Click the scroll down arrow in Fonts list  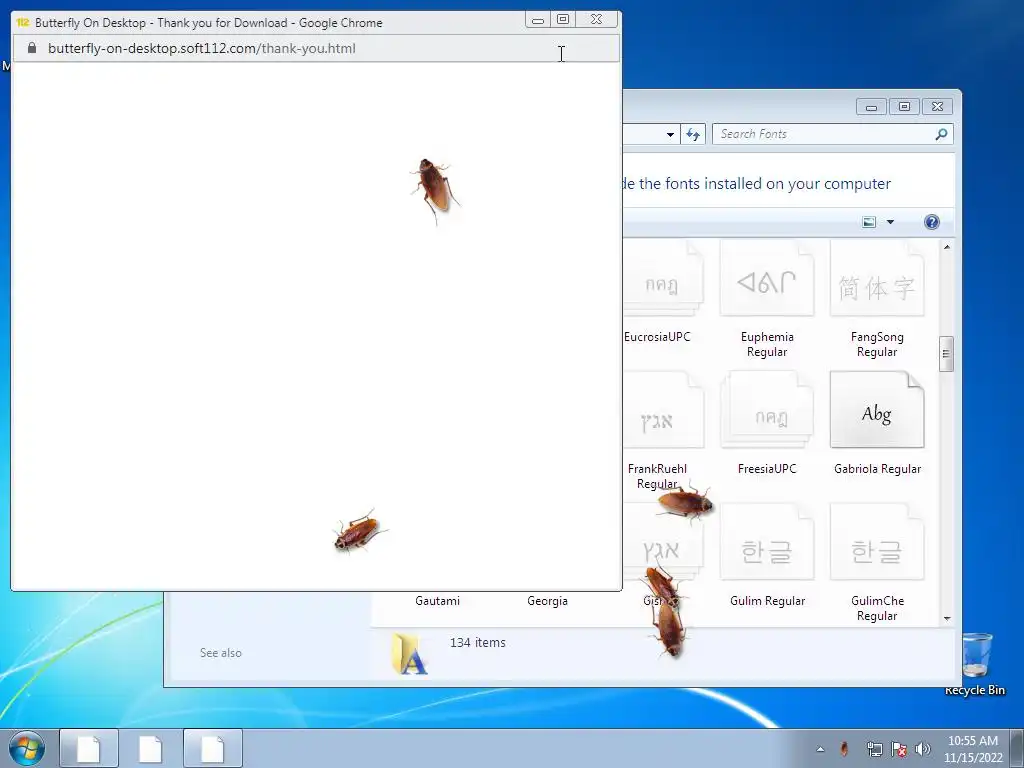click(947, 618)
